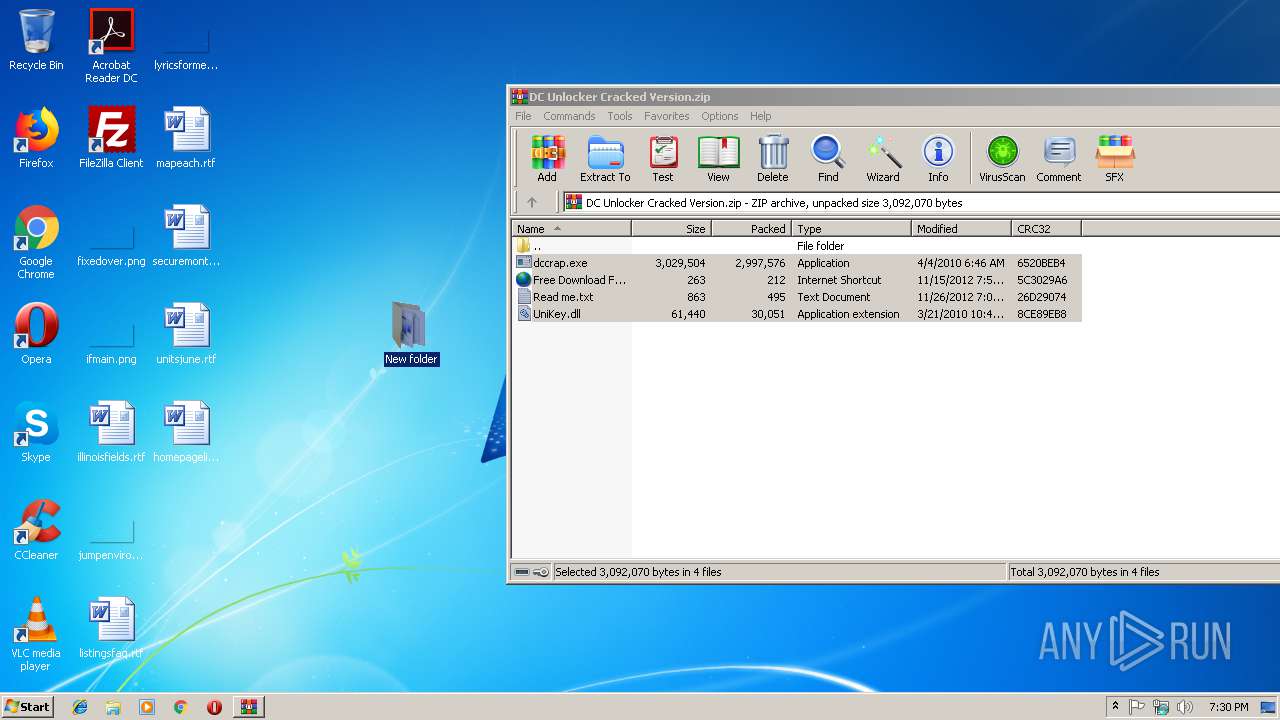Open the Help menu
This screenshot has width=1280, height=720.
[x=760, y=116]
